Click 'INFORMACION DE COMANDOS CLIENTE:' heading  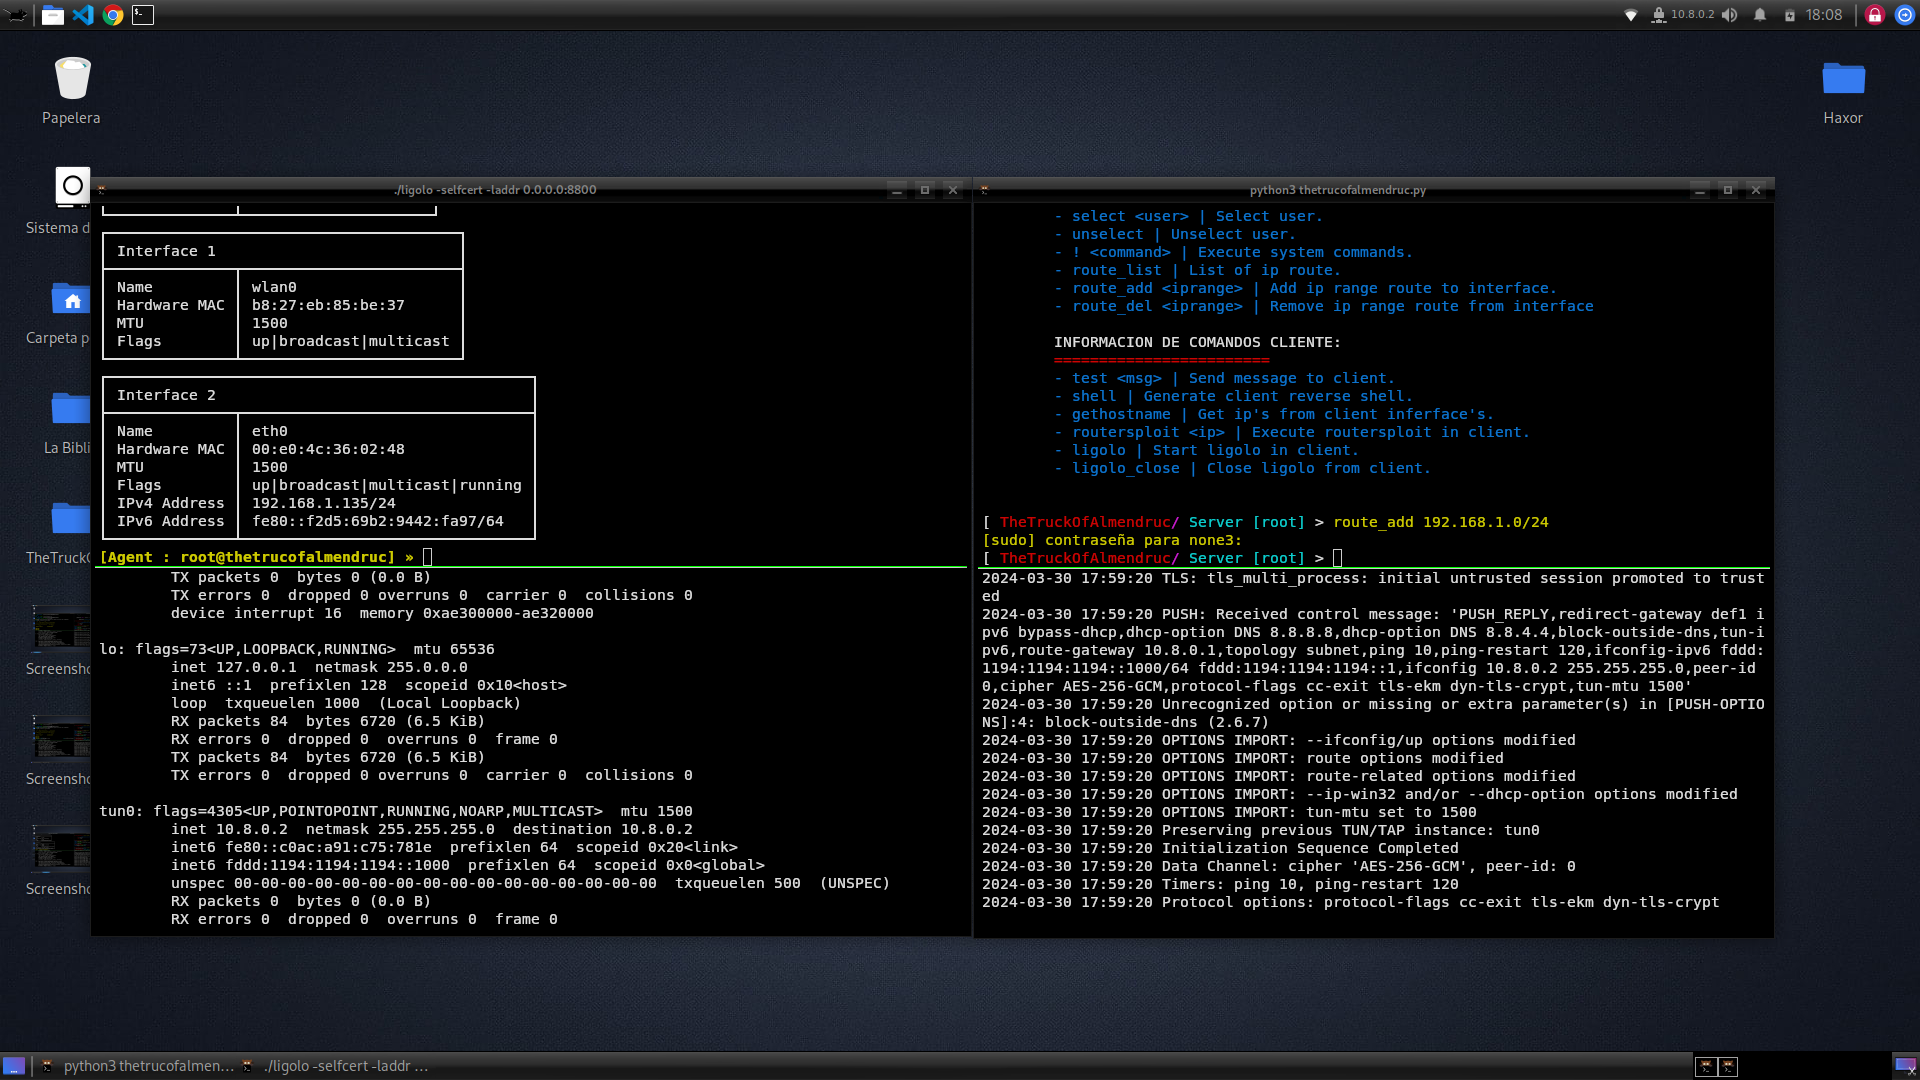coord(1197,342)
